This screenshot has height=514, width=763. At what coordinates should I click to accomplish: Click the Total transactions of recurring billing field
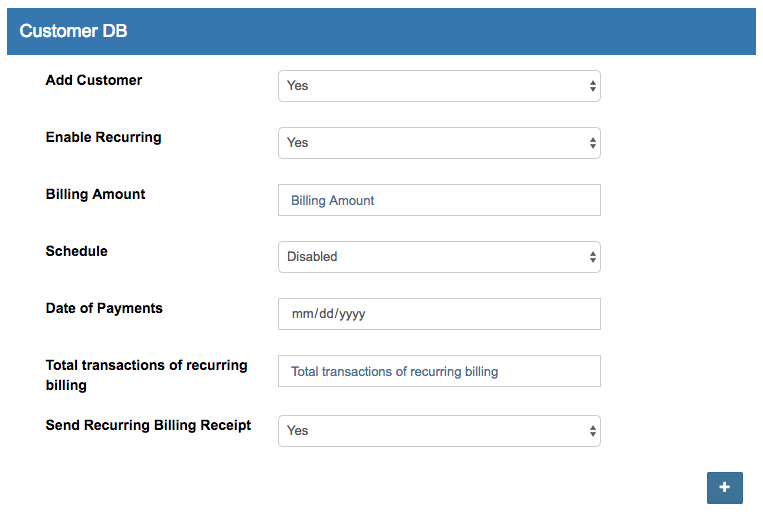click(x=439, y=371)
